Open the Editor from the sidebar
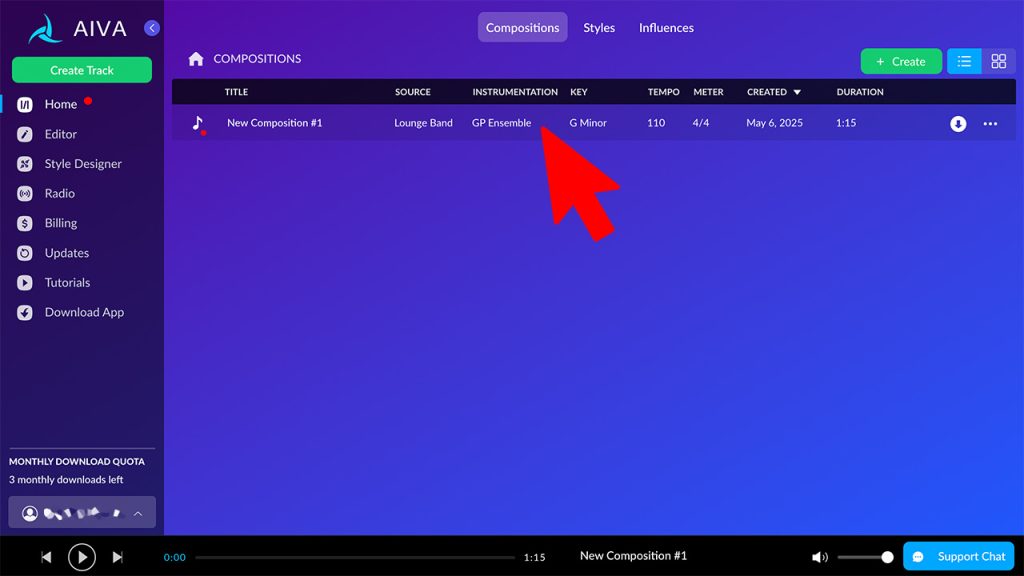 60,134
